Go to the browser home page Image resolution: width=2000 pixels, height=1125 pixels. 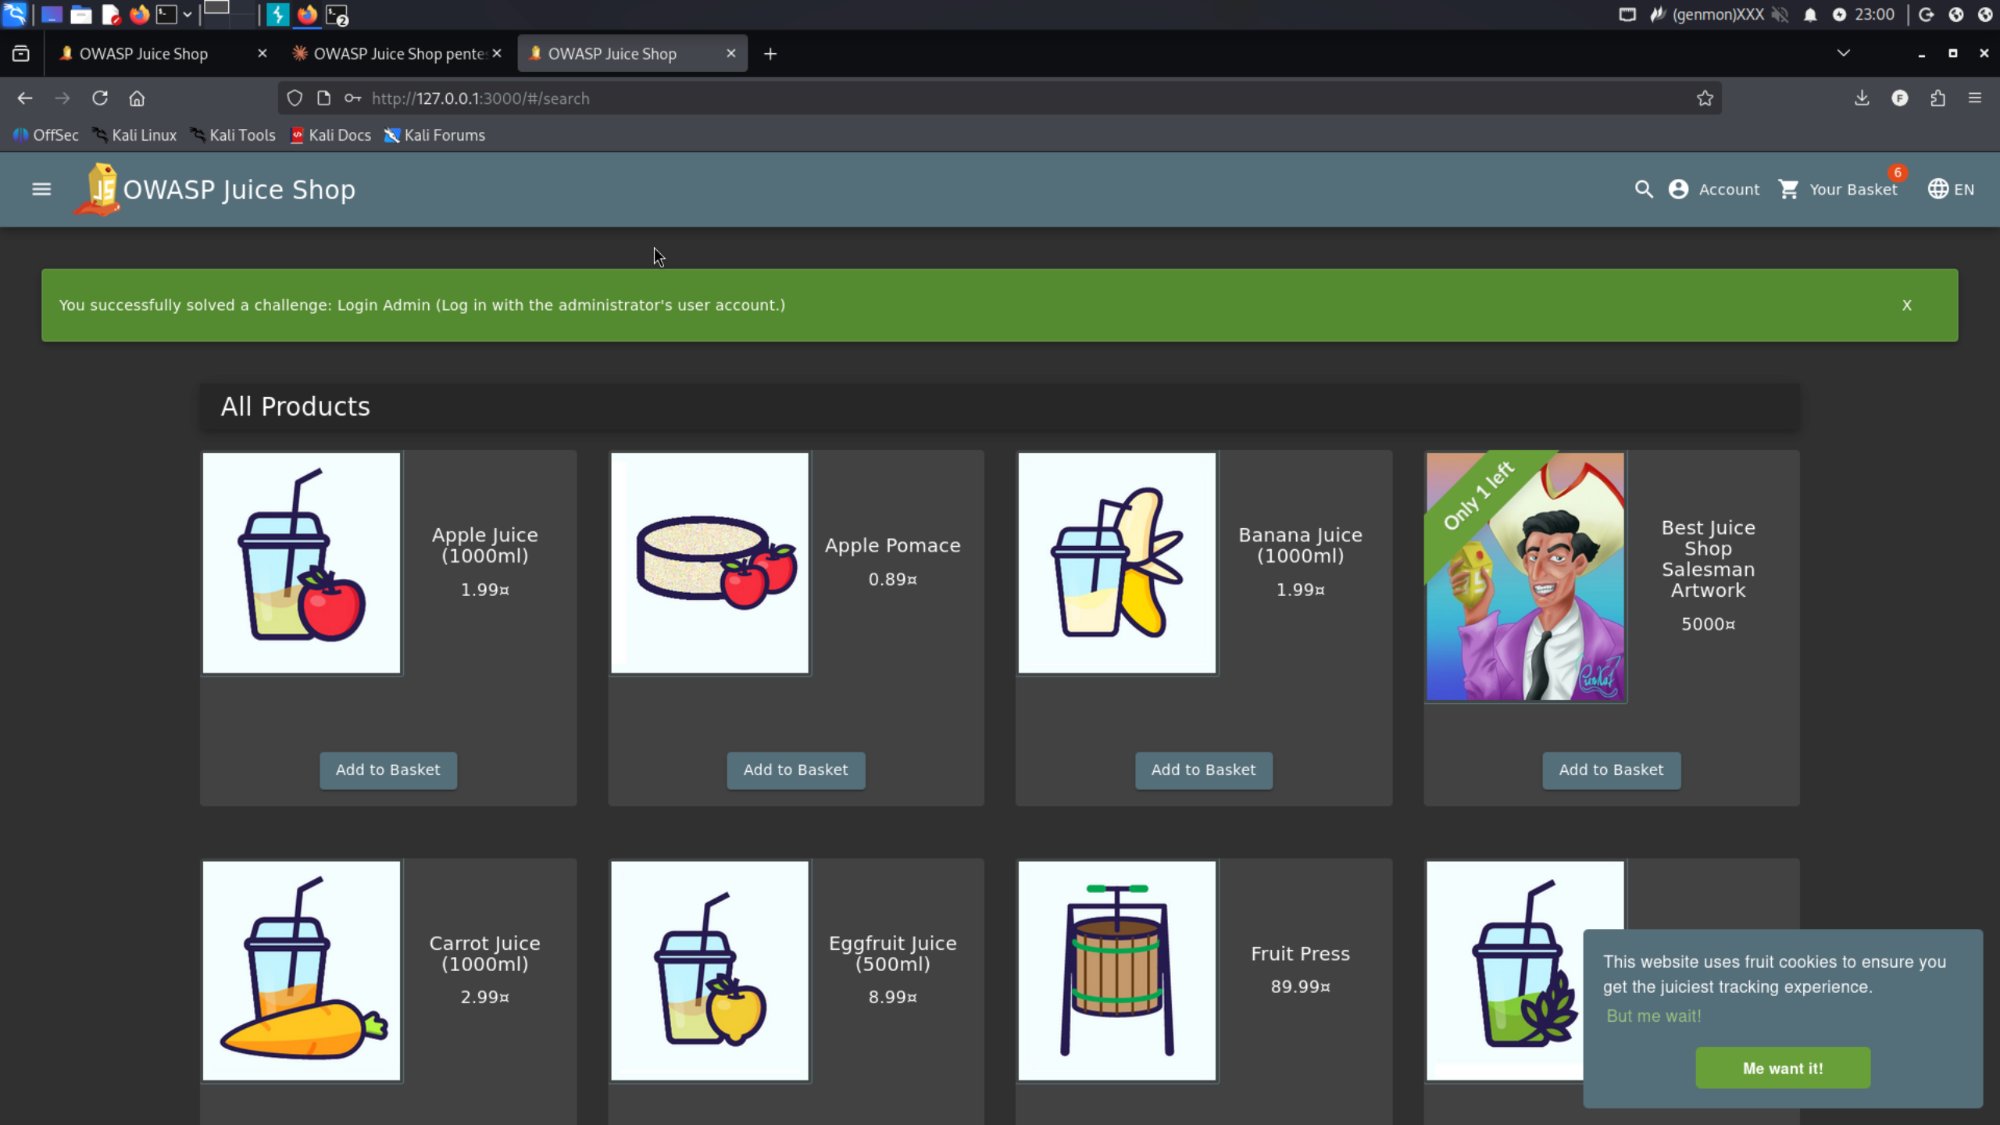pyautogui.click(x=137, y=98)
